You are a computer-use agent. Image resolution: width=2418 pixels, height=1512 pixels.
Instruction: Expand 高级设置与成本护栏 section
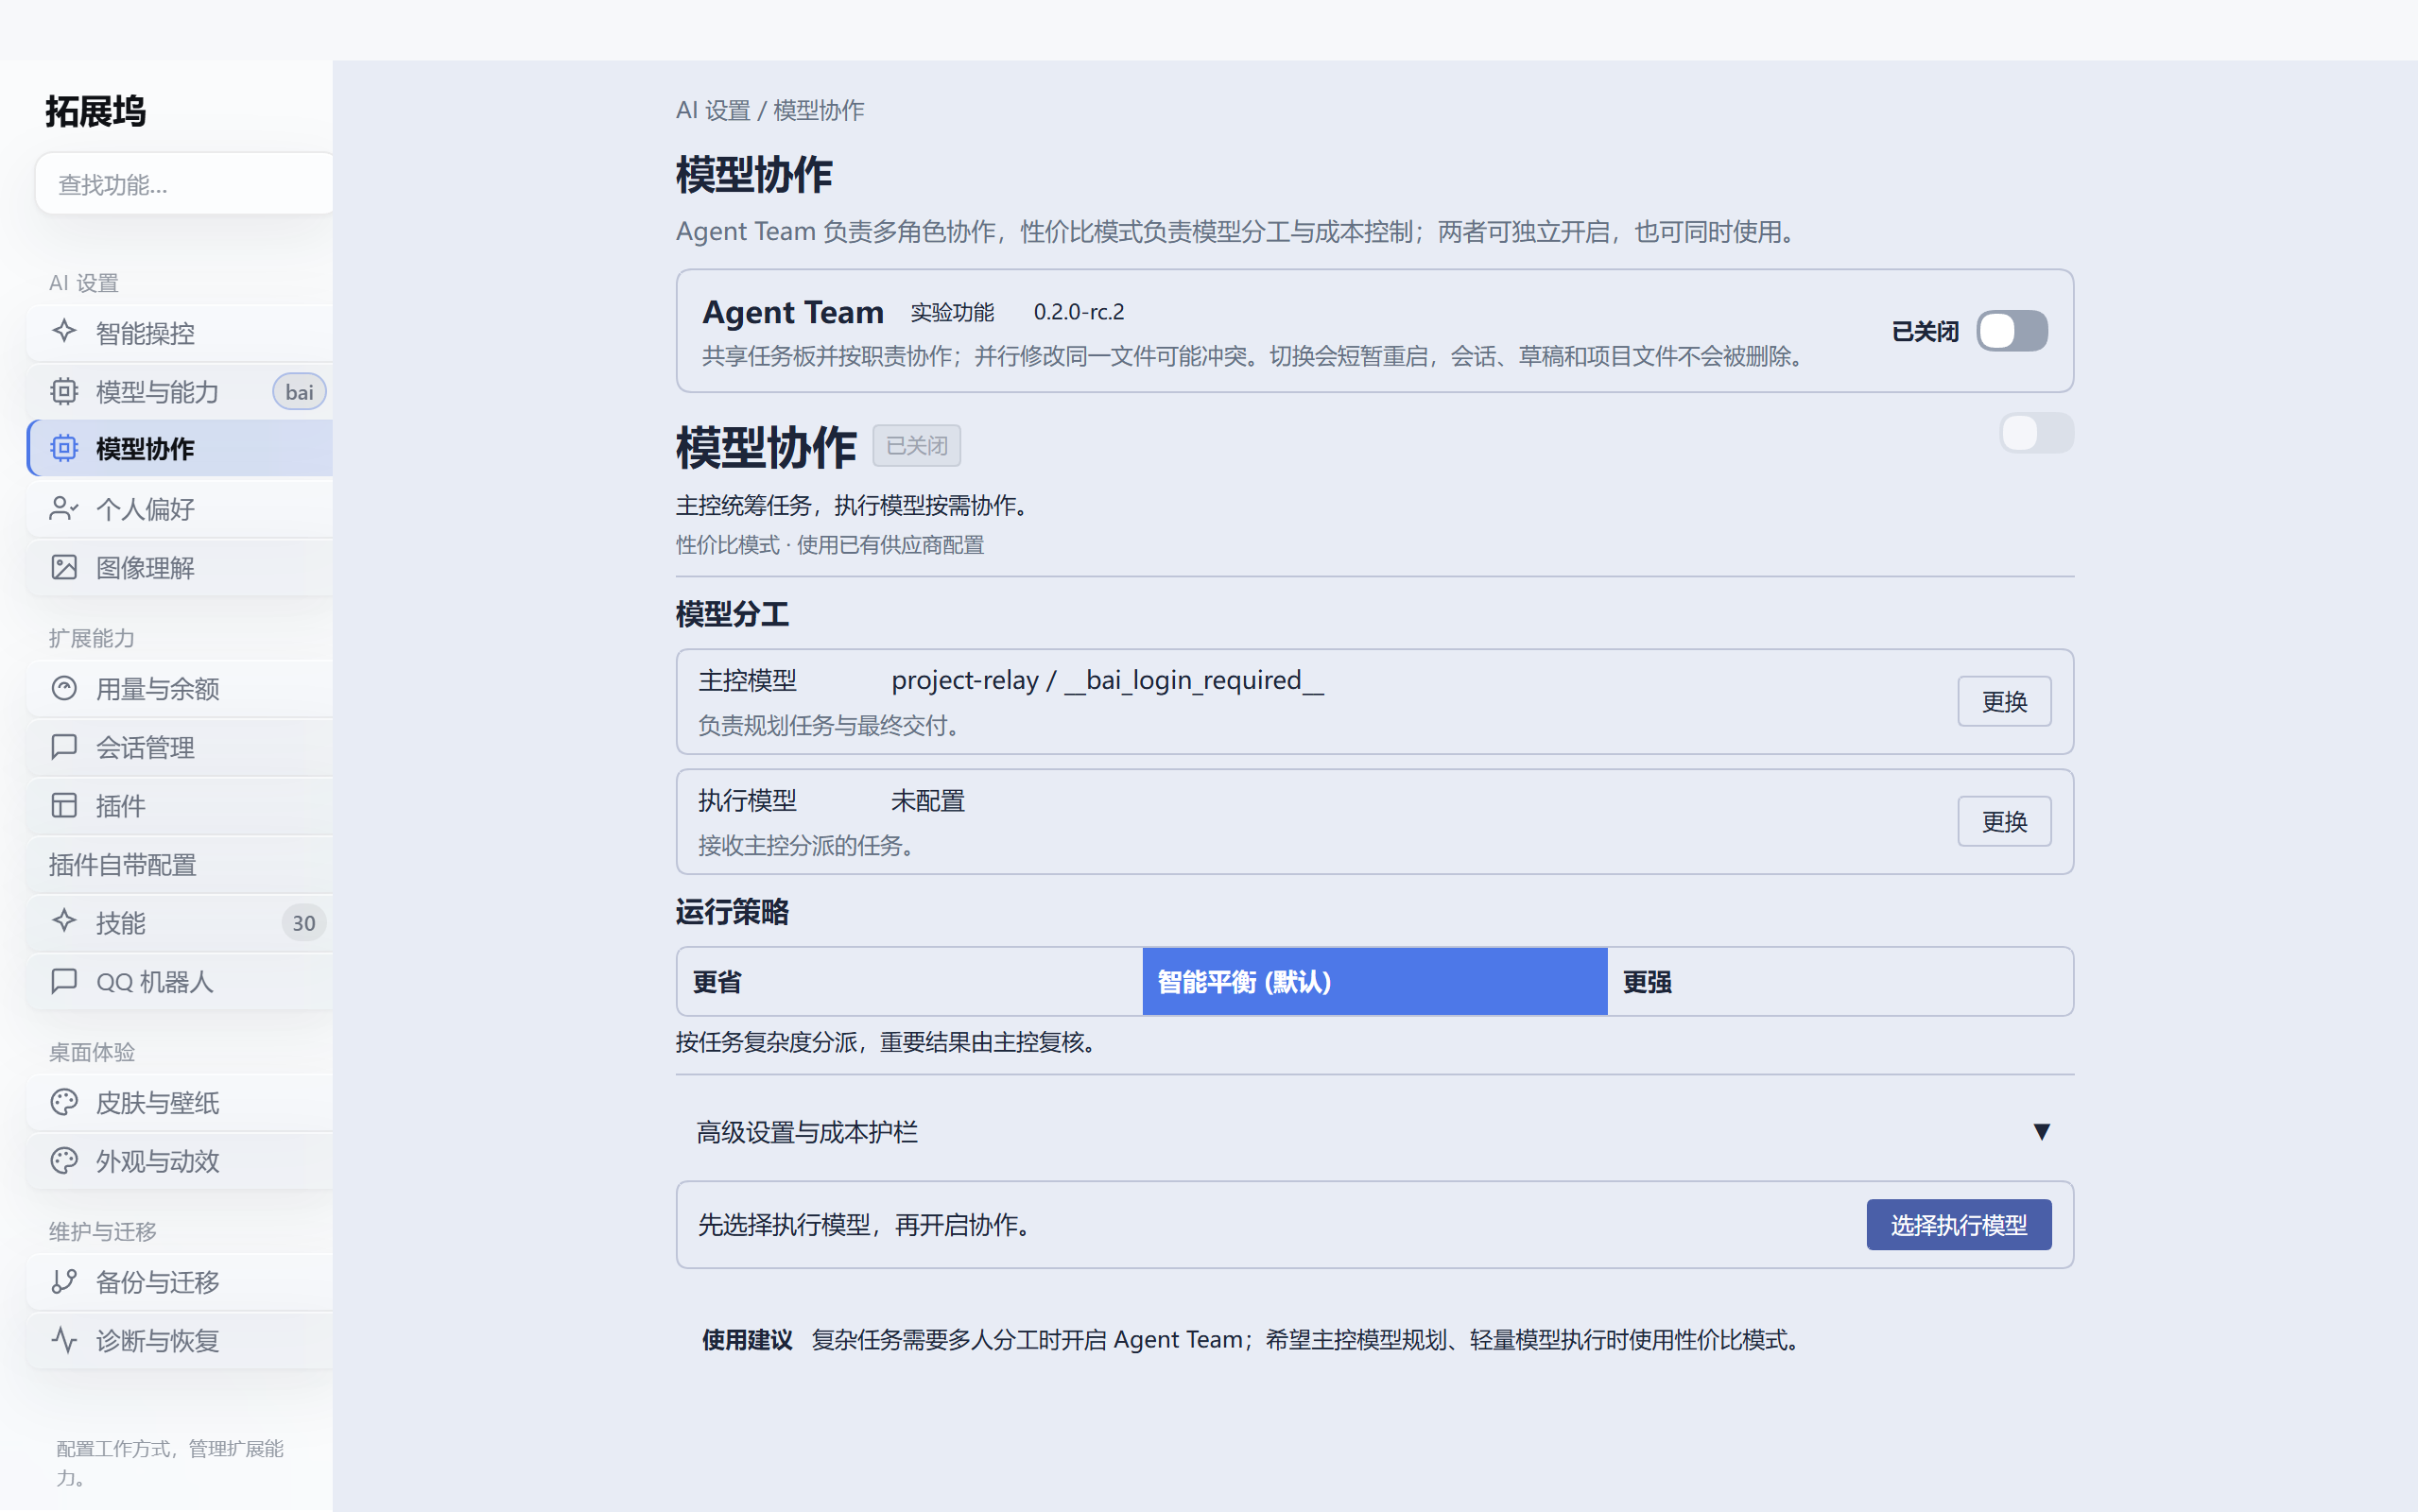pos(1375,1132)
